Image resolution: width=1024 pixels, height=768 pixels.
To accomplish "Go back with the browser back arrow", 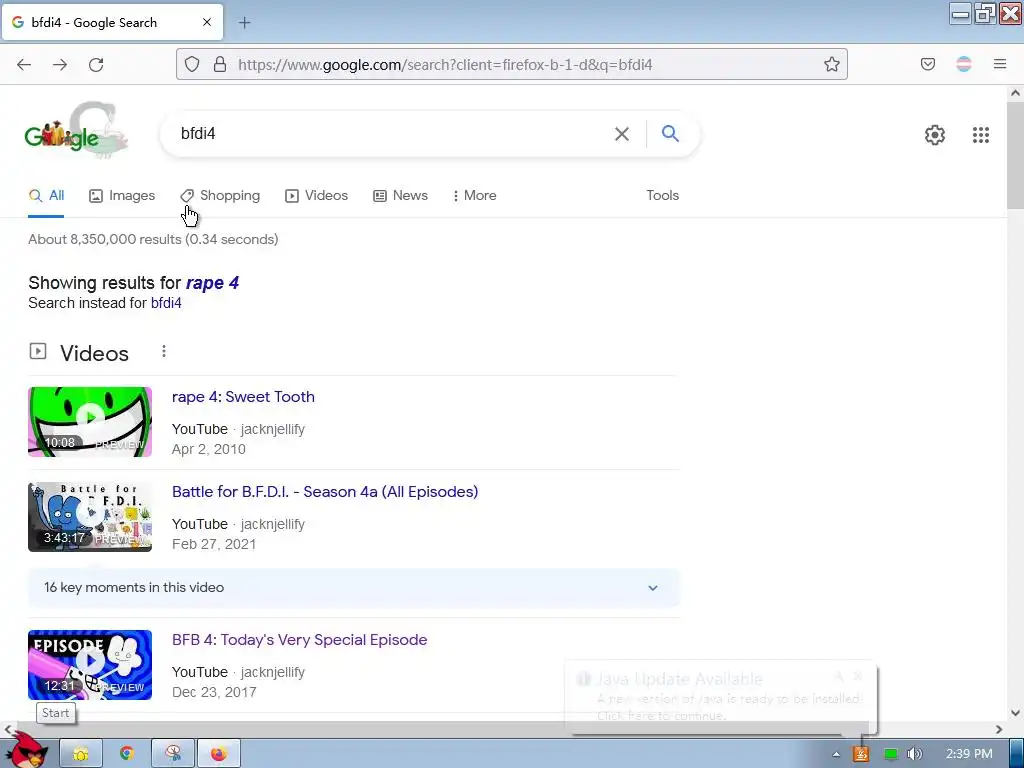I will (24, 64).
